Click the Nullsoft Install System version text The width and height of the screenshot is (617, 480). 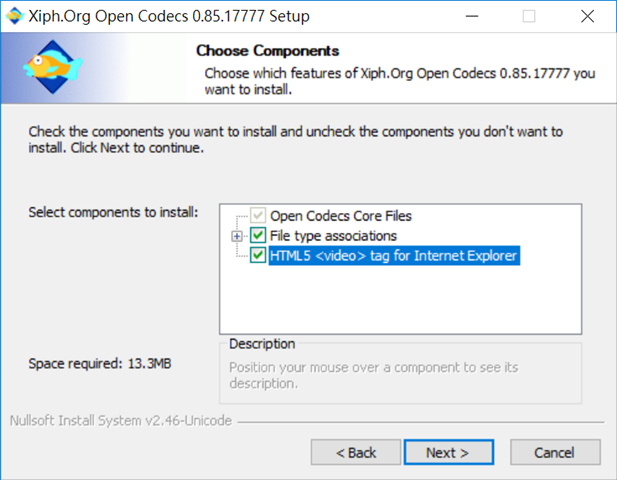coord(121,421)
